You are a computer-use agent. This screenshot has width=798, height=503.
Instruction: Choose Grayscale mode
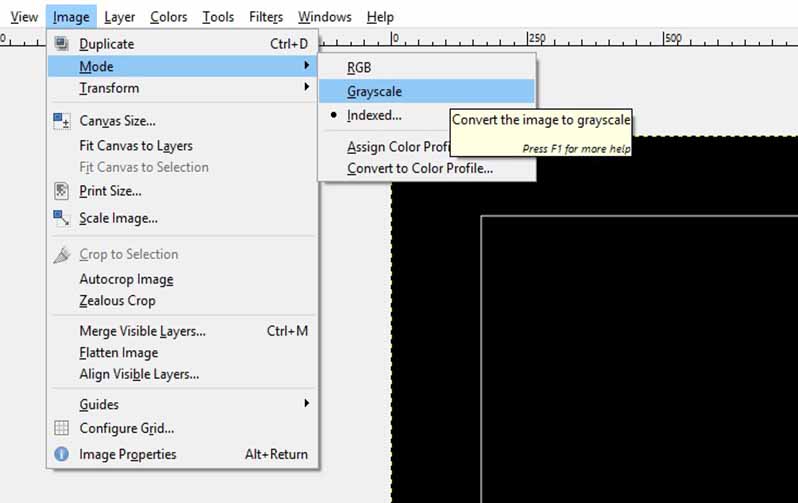427,91
